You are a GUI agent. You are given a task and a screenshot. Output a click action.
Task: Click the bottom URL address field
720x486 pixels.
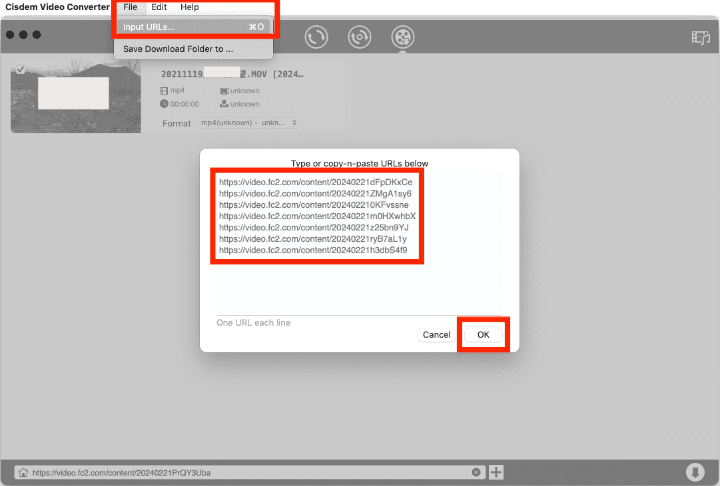250,472
